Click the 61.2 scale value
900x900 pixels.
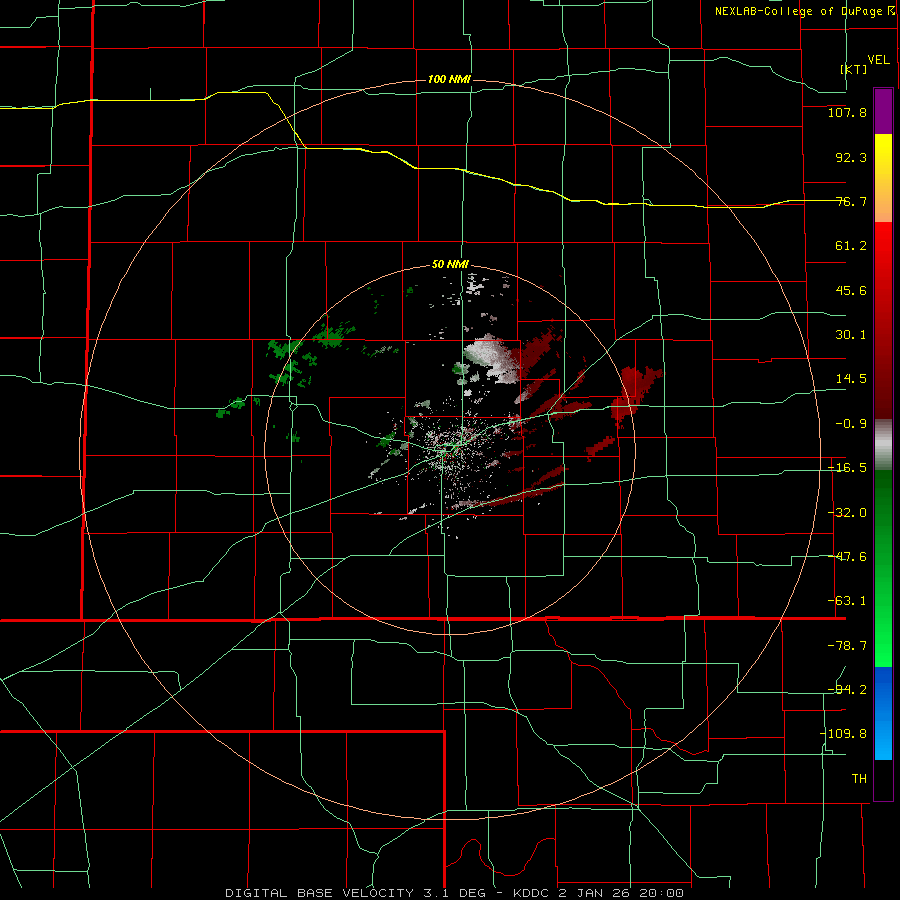(x=851, y=246)
